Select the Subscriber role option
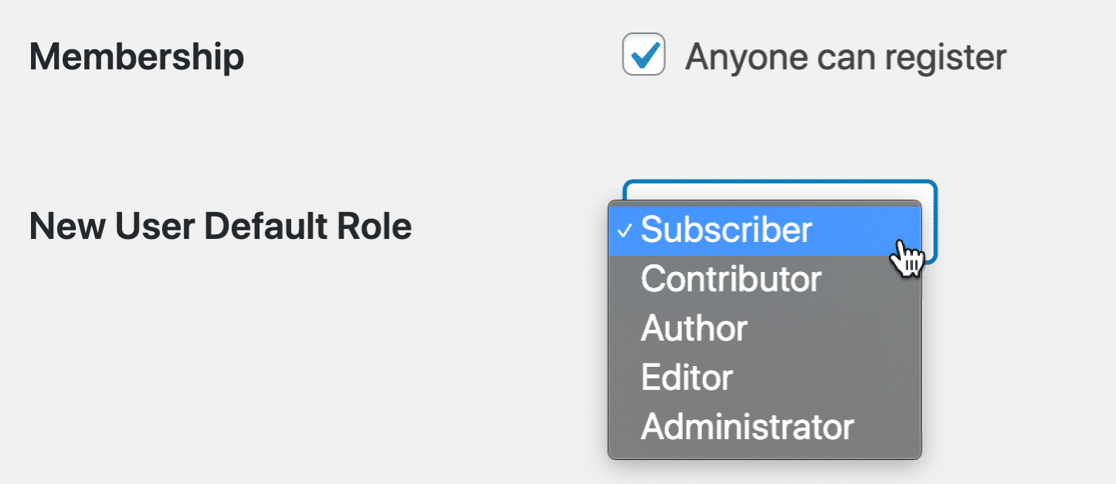 (x=726, y=230)
